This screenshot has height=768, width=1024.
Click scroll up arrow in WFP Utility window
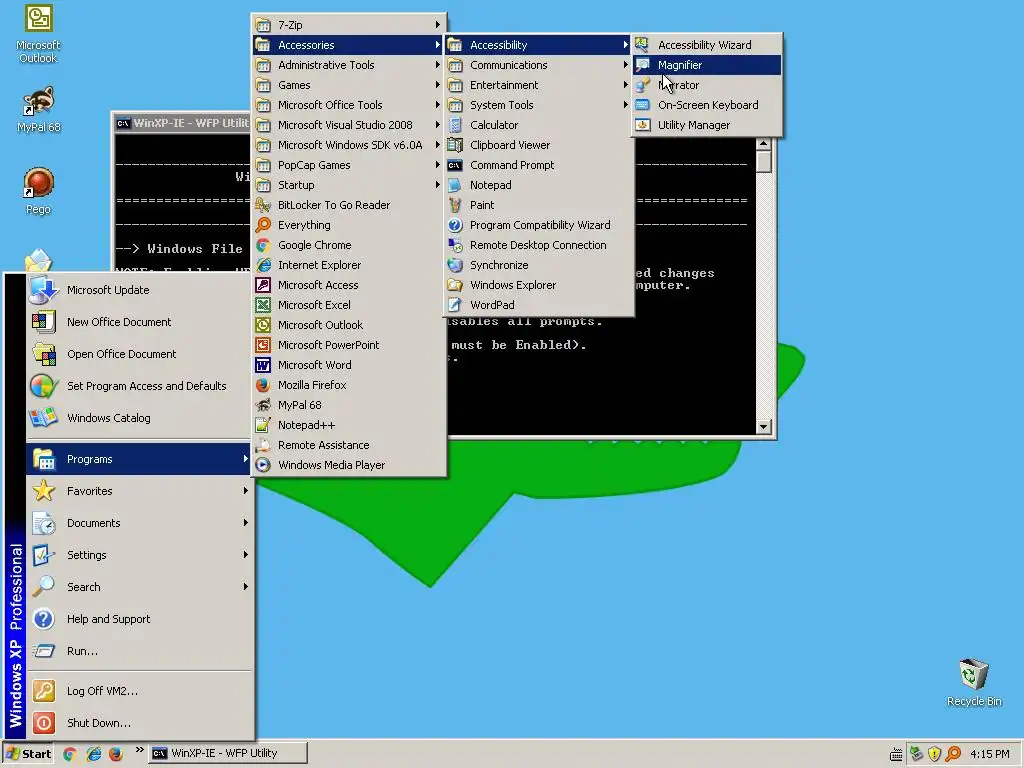(x=763, y=144)
